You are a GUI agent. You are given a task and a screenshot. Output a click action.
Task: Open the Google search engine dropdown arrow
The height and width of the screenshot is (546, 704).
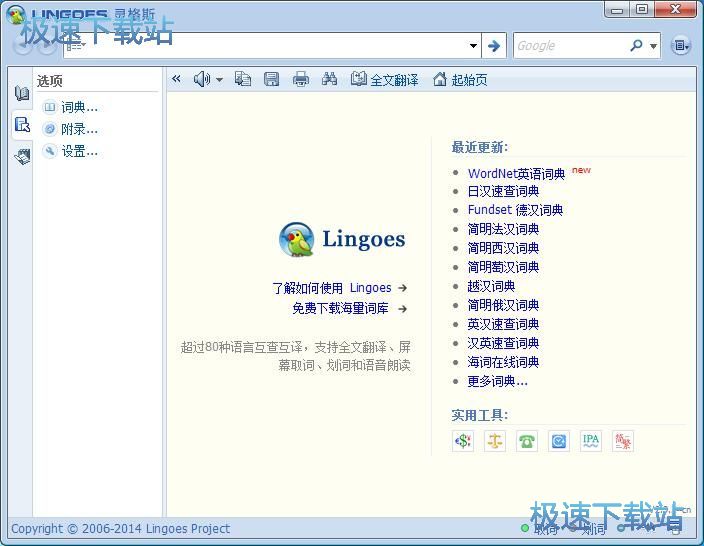[x=653, y=46]
